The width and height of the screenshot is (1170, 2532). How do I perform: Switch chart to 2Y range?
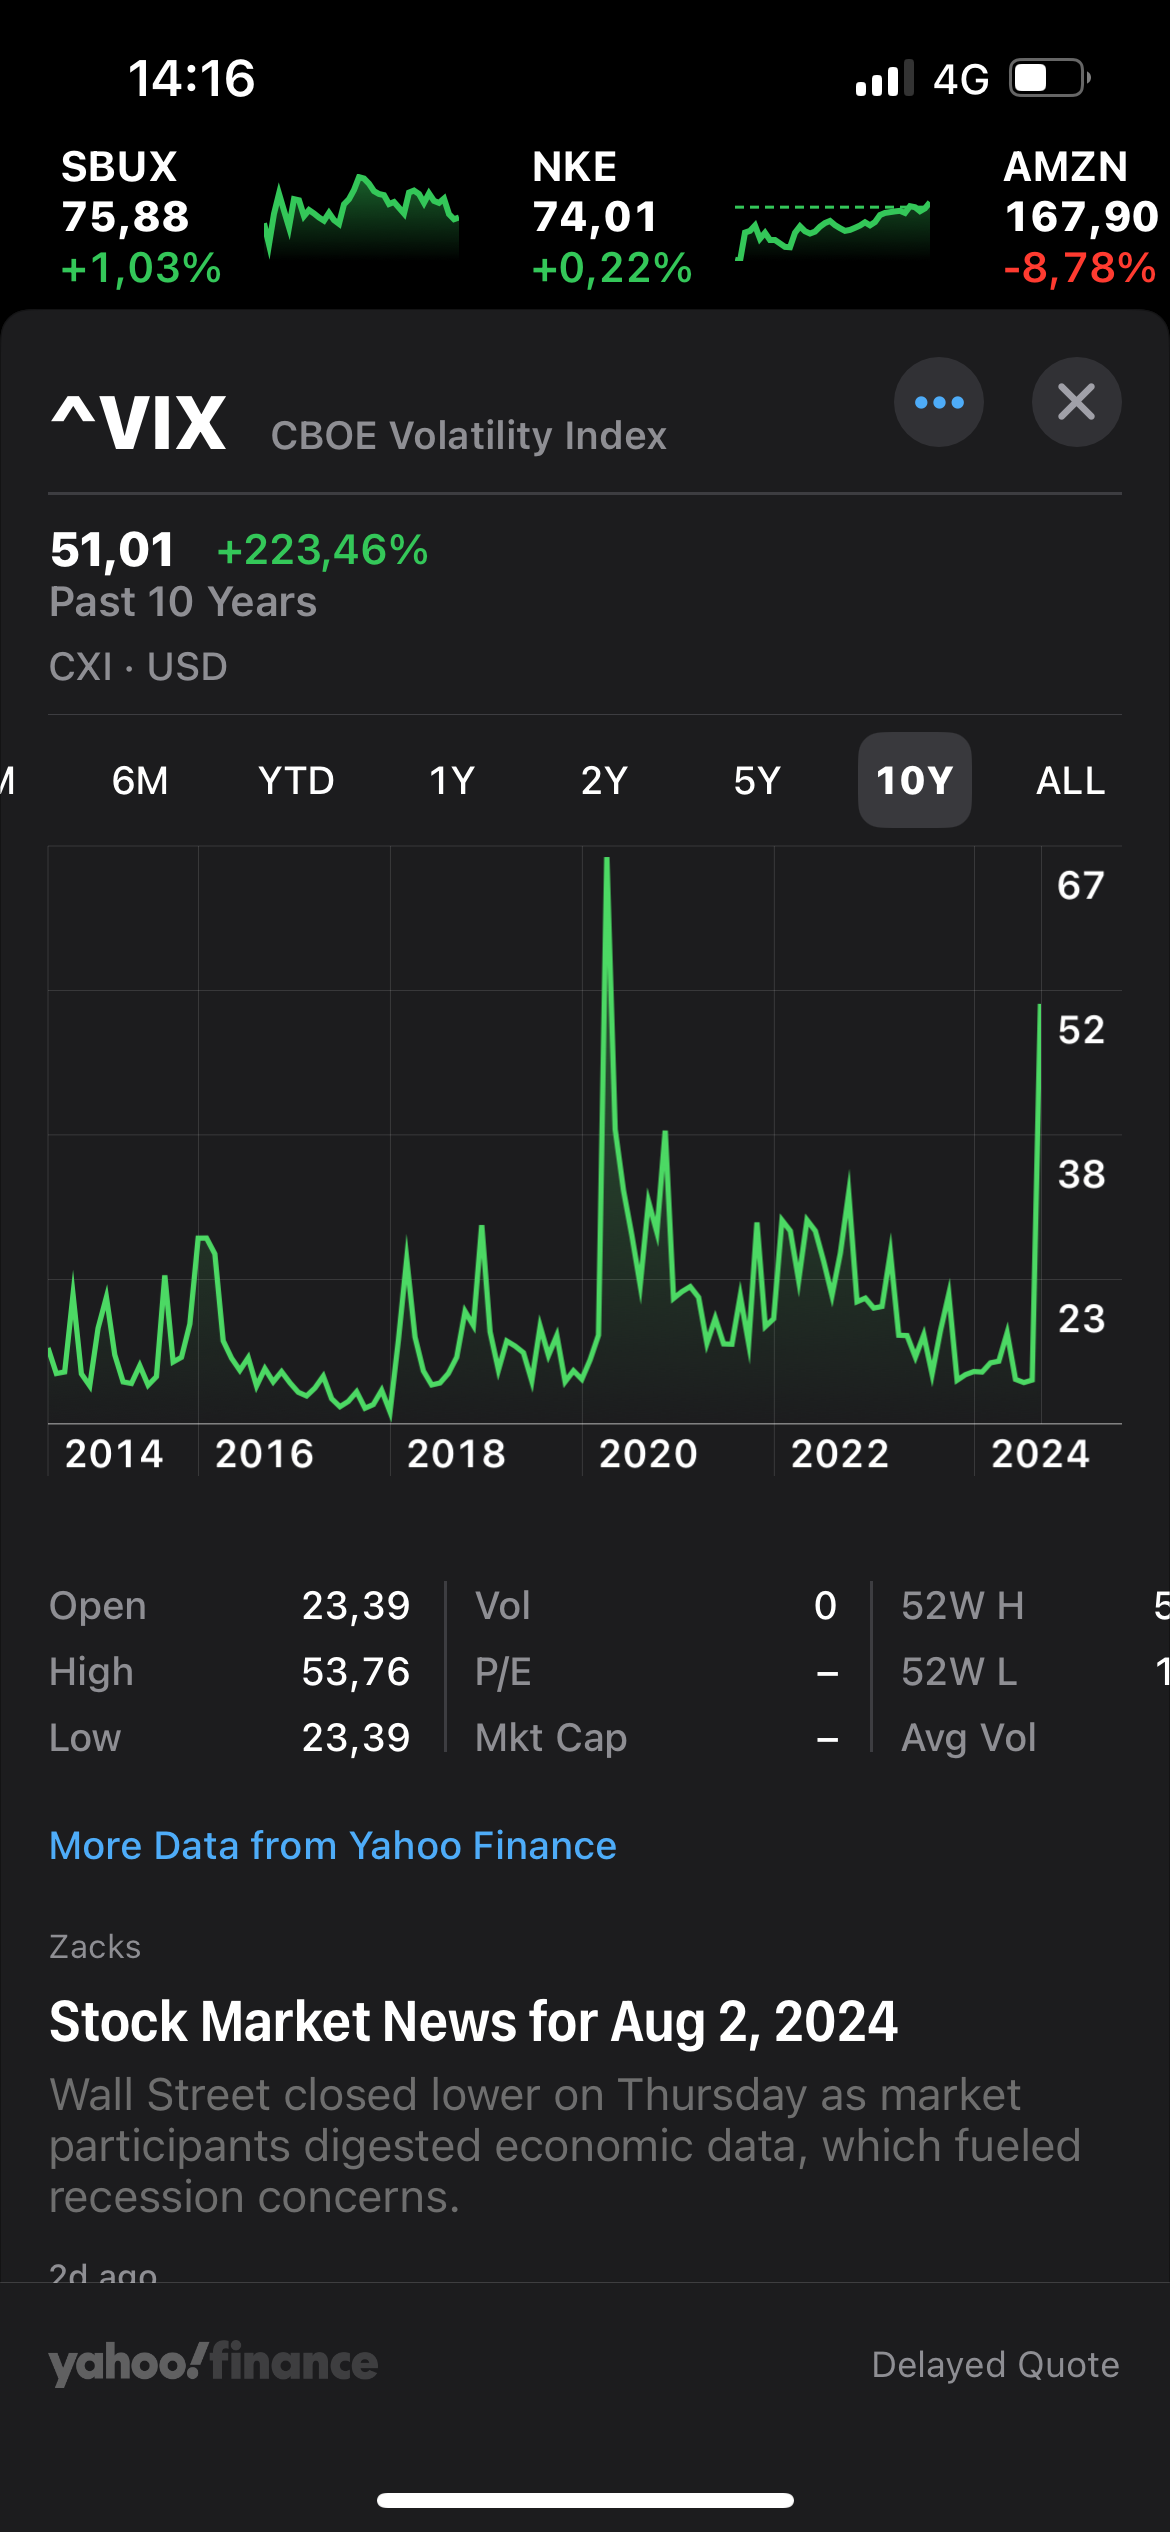pos(604,780)
